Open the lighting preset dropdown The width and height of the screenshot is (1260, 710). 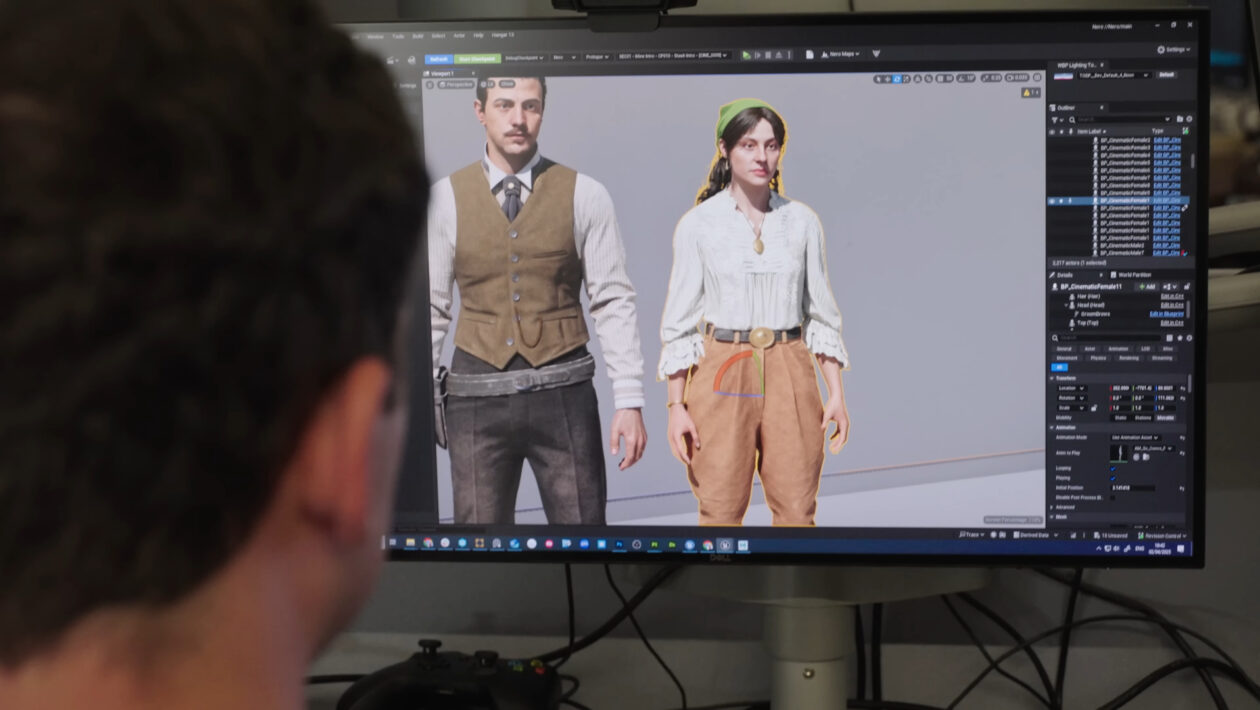pos(1114,75)
